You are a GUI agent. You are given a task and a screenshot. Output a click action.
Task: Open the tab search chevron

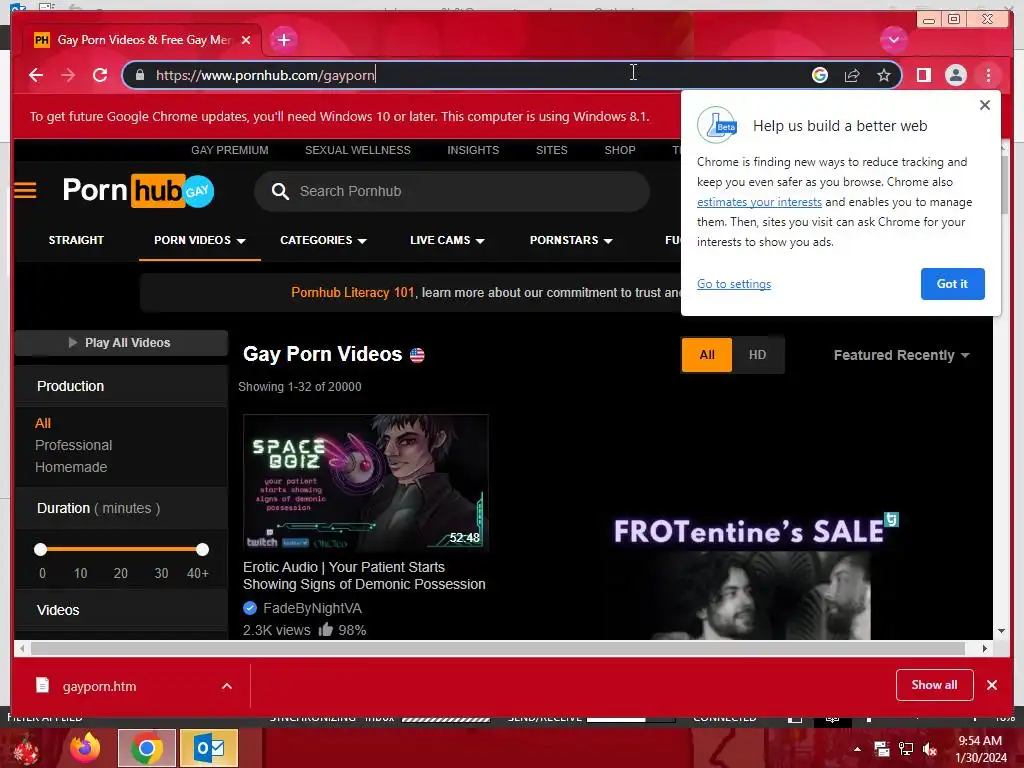pyautogui.click(x=893, y=40)
